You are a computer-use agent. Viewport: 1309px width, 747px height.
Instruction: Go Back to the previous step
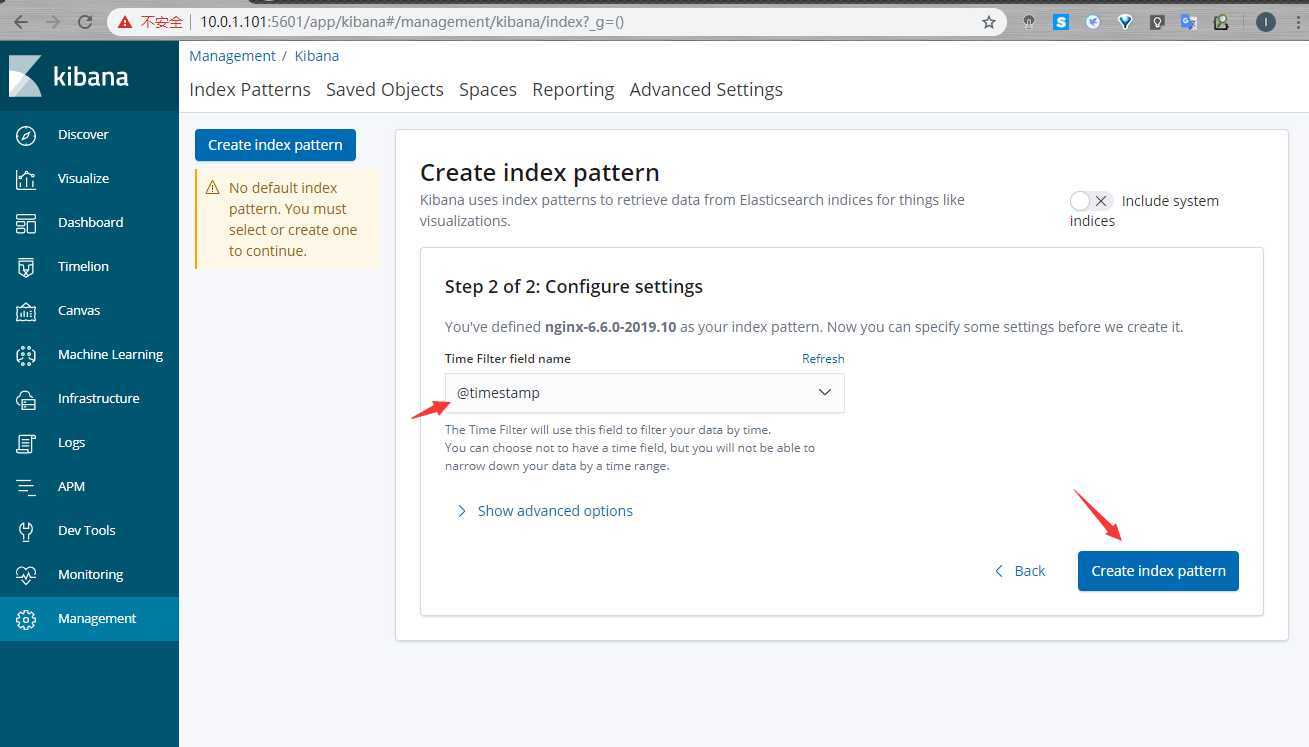1020,571
